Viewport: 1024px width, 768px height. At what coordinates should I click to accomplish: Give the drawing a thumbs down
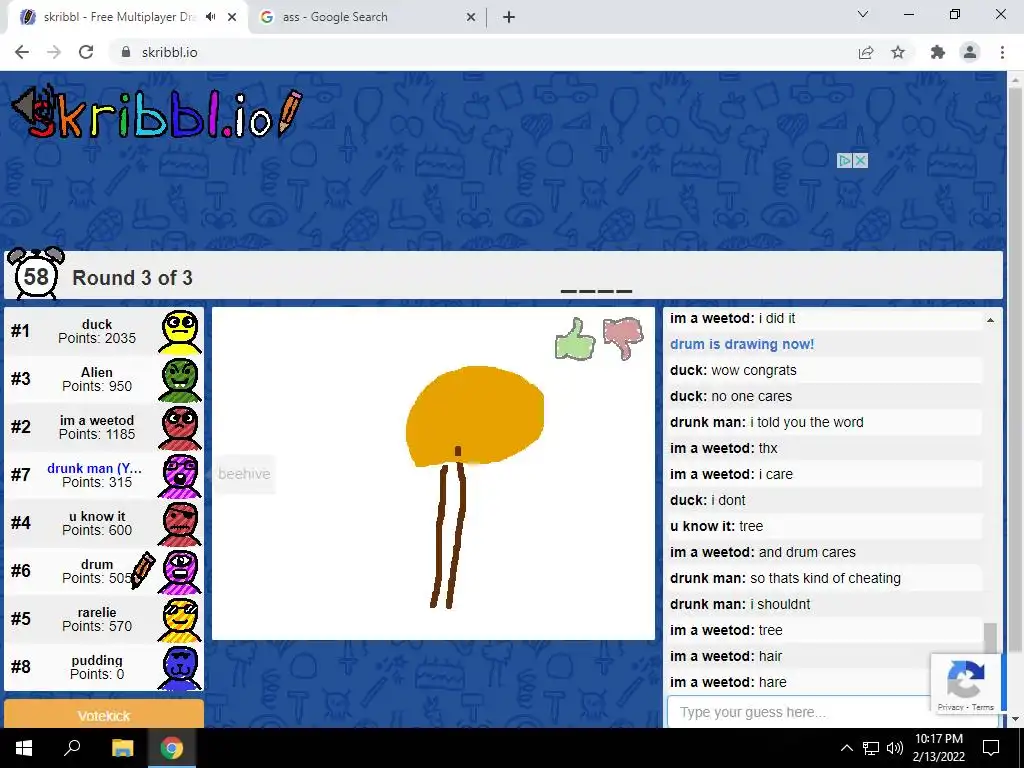[x=623, y=338]
